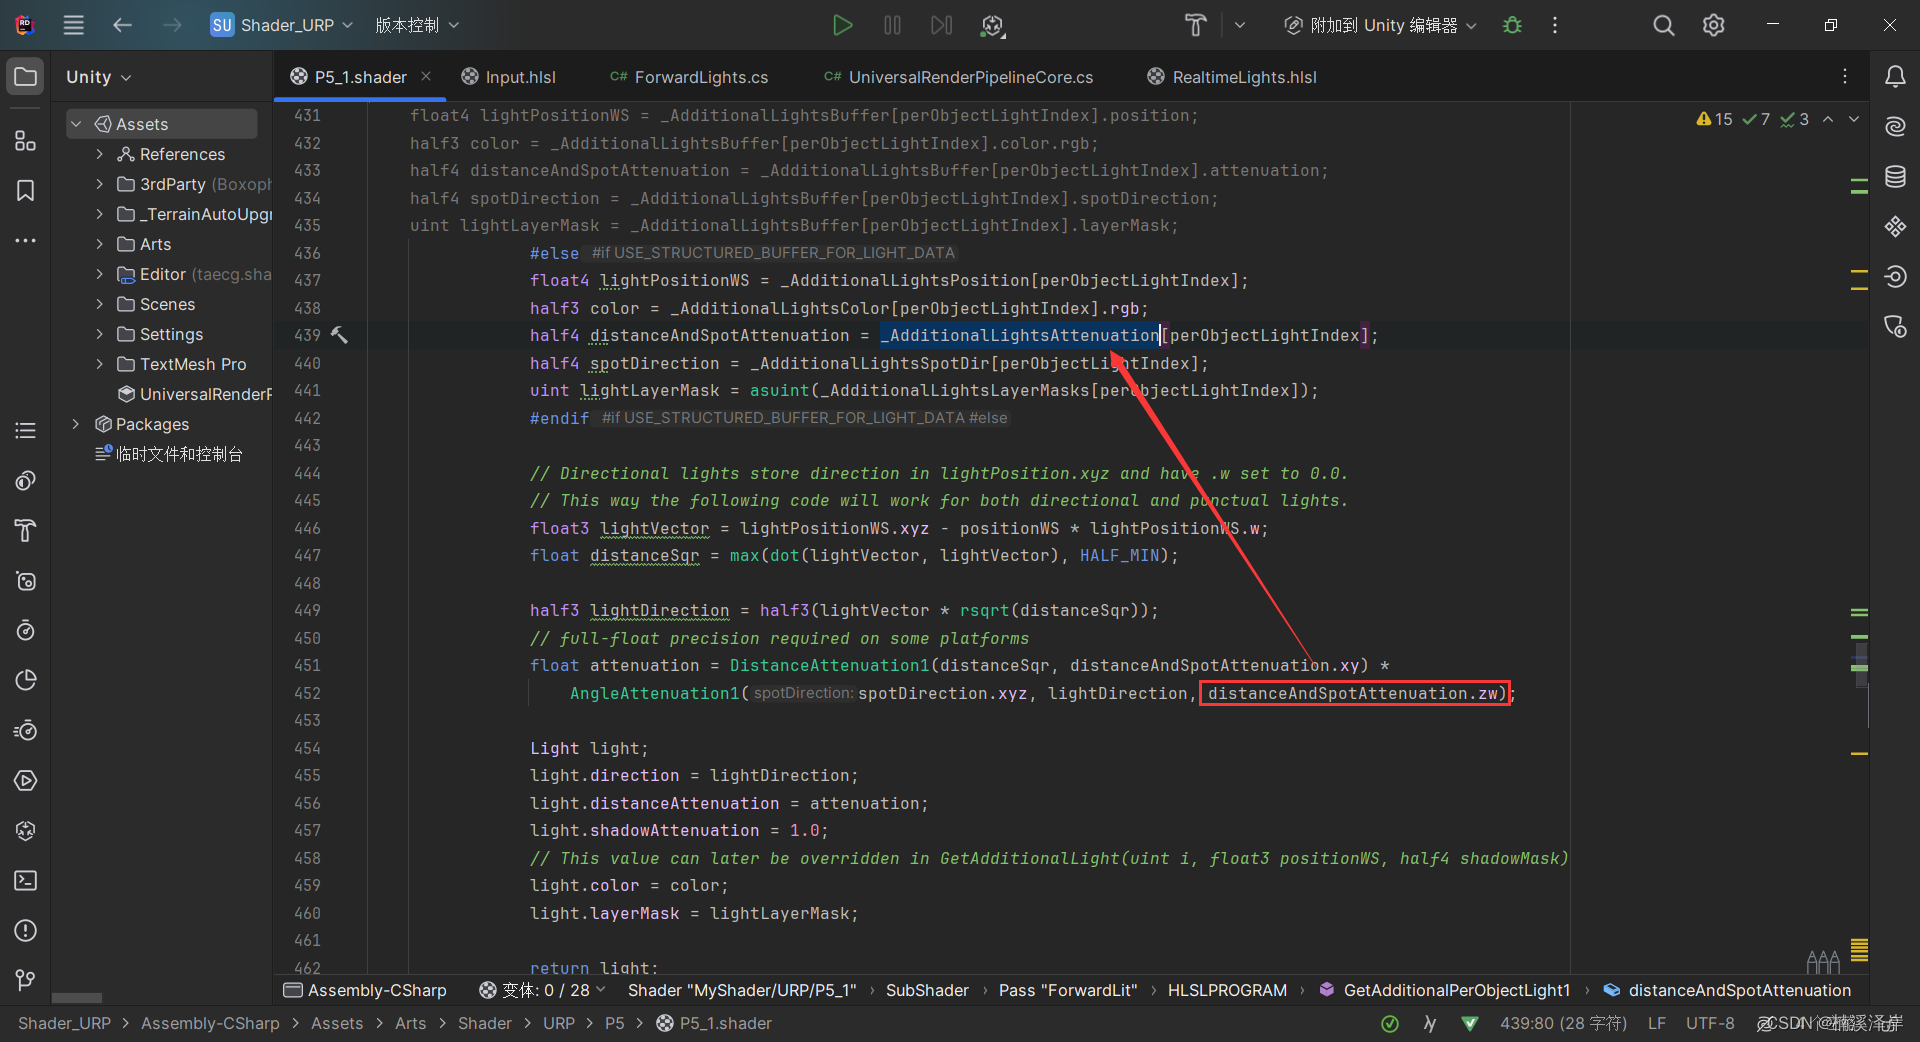
Task: Open the Bookmarks tool window
Action: pos(26,190)
